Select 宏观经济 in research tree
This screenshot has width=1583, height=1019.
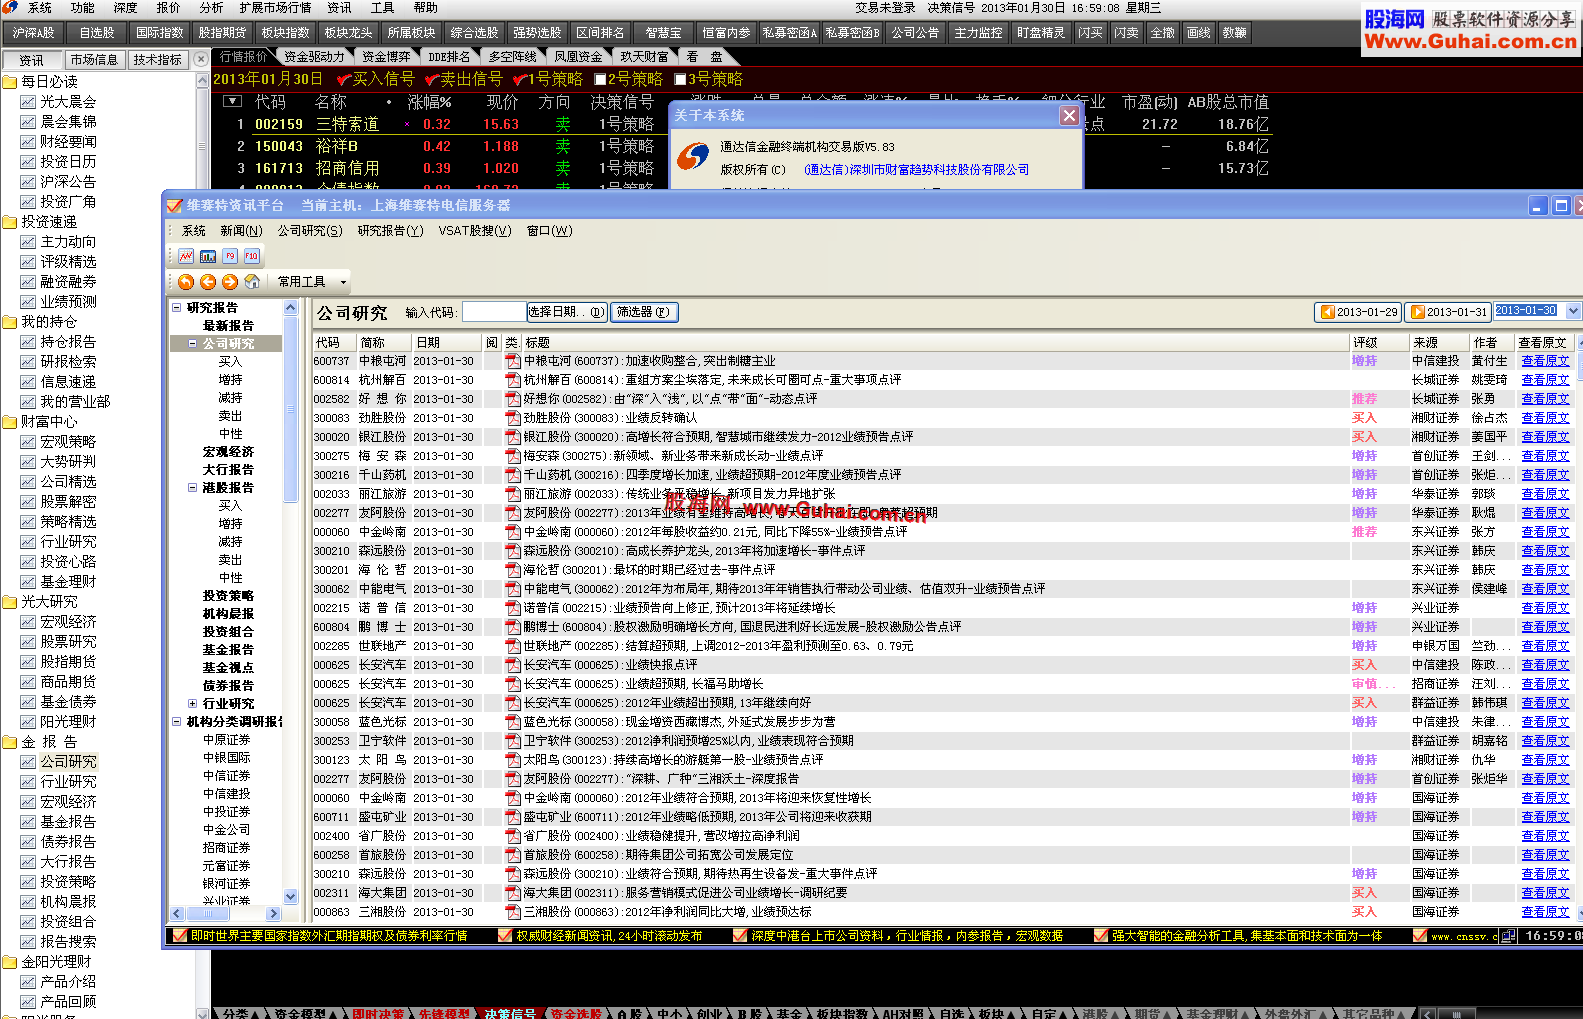(x=228, y=452)
